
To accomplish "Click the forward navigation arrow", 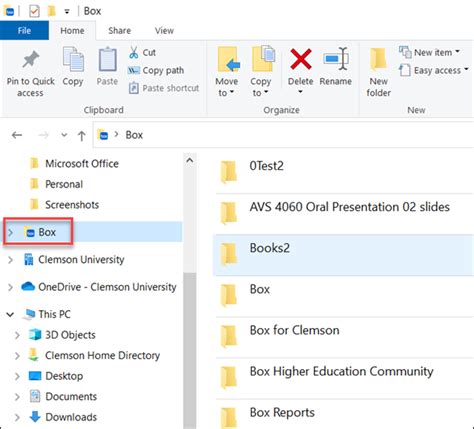I will pyautogui.click(x=43, y=135).
